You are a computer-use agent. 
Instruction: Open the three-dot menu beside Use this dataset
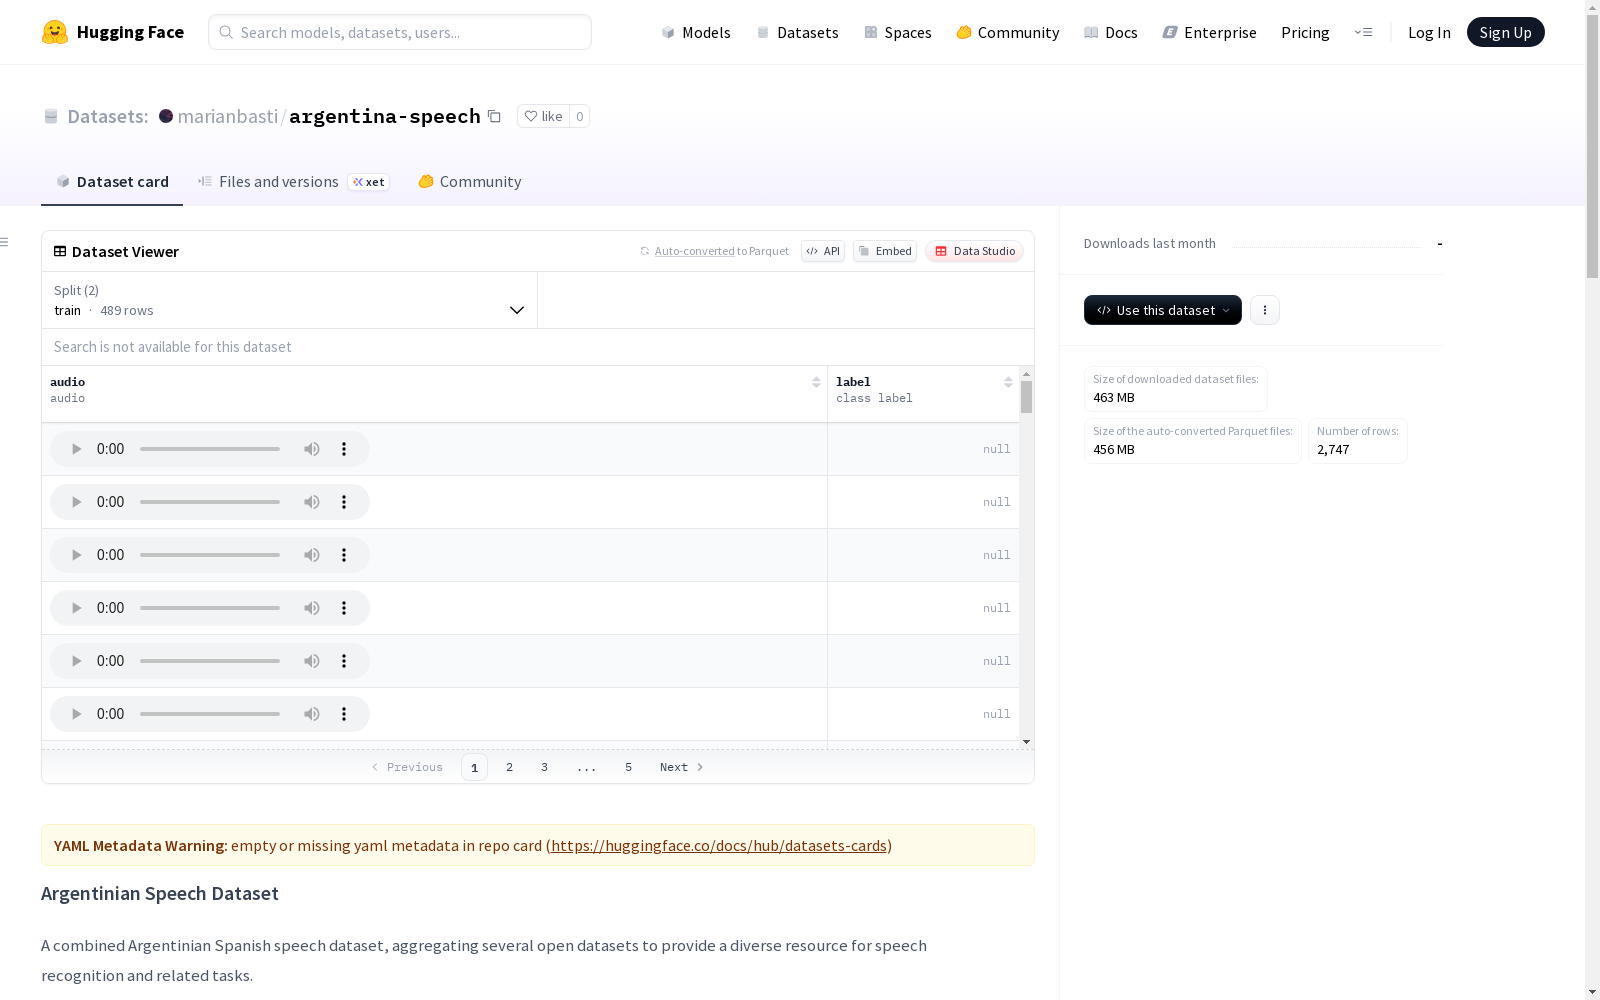point(1265,310)
